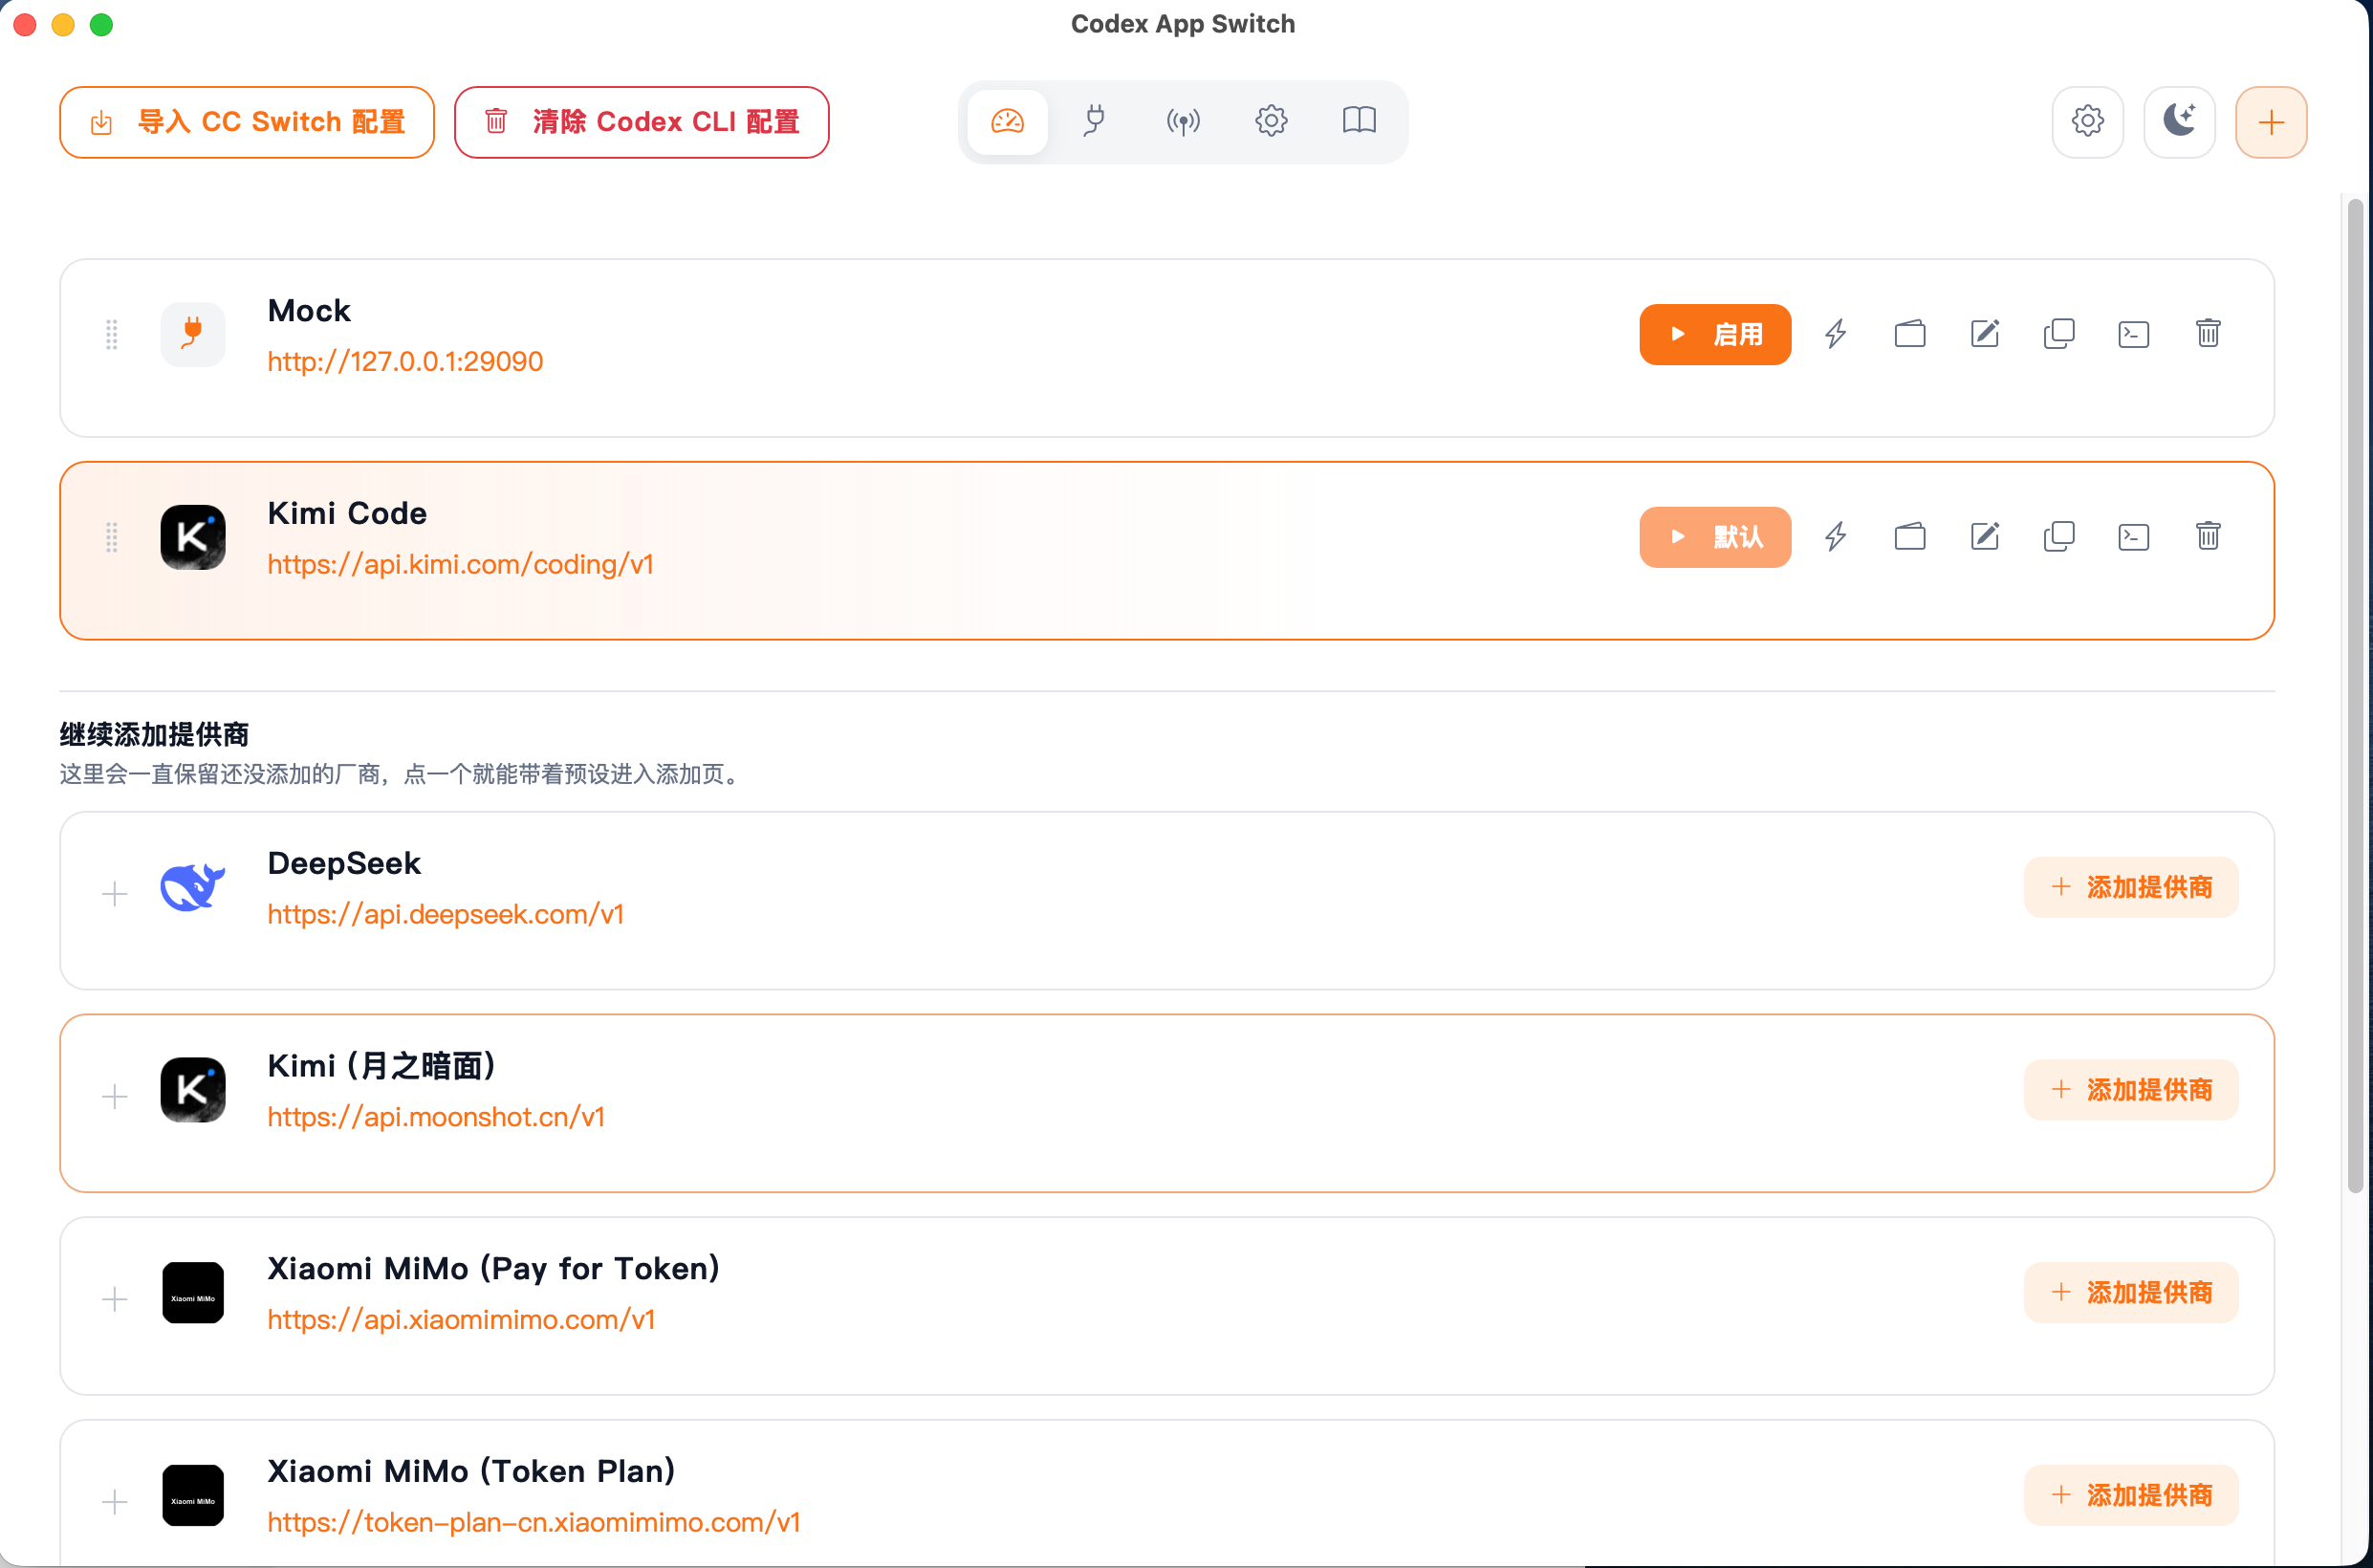Screen dimensions: 2373x1568
Task: Toggle dark mode with the moon icon
Action: [2179, 122]
